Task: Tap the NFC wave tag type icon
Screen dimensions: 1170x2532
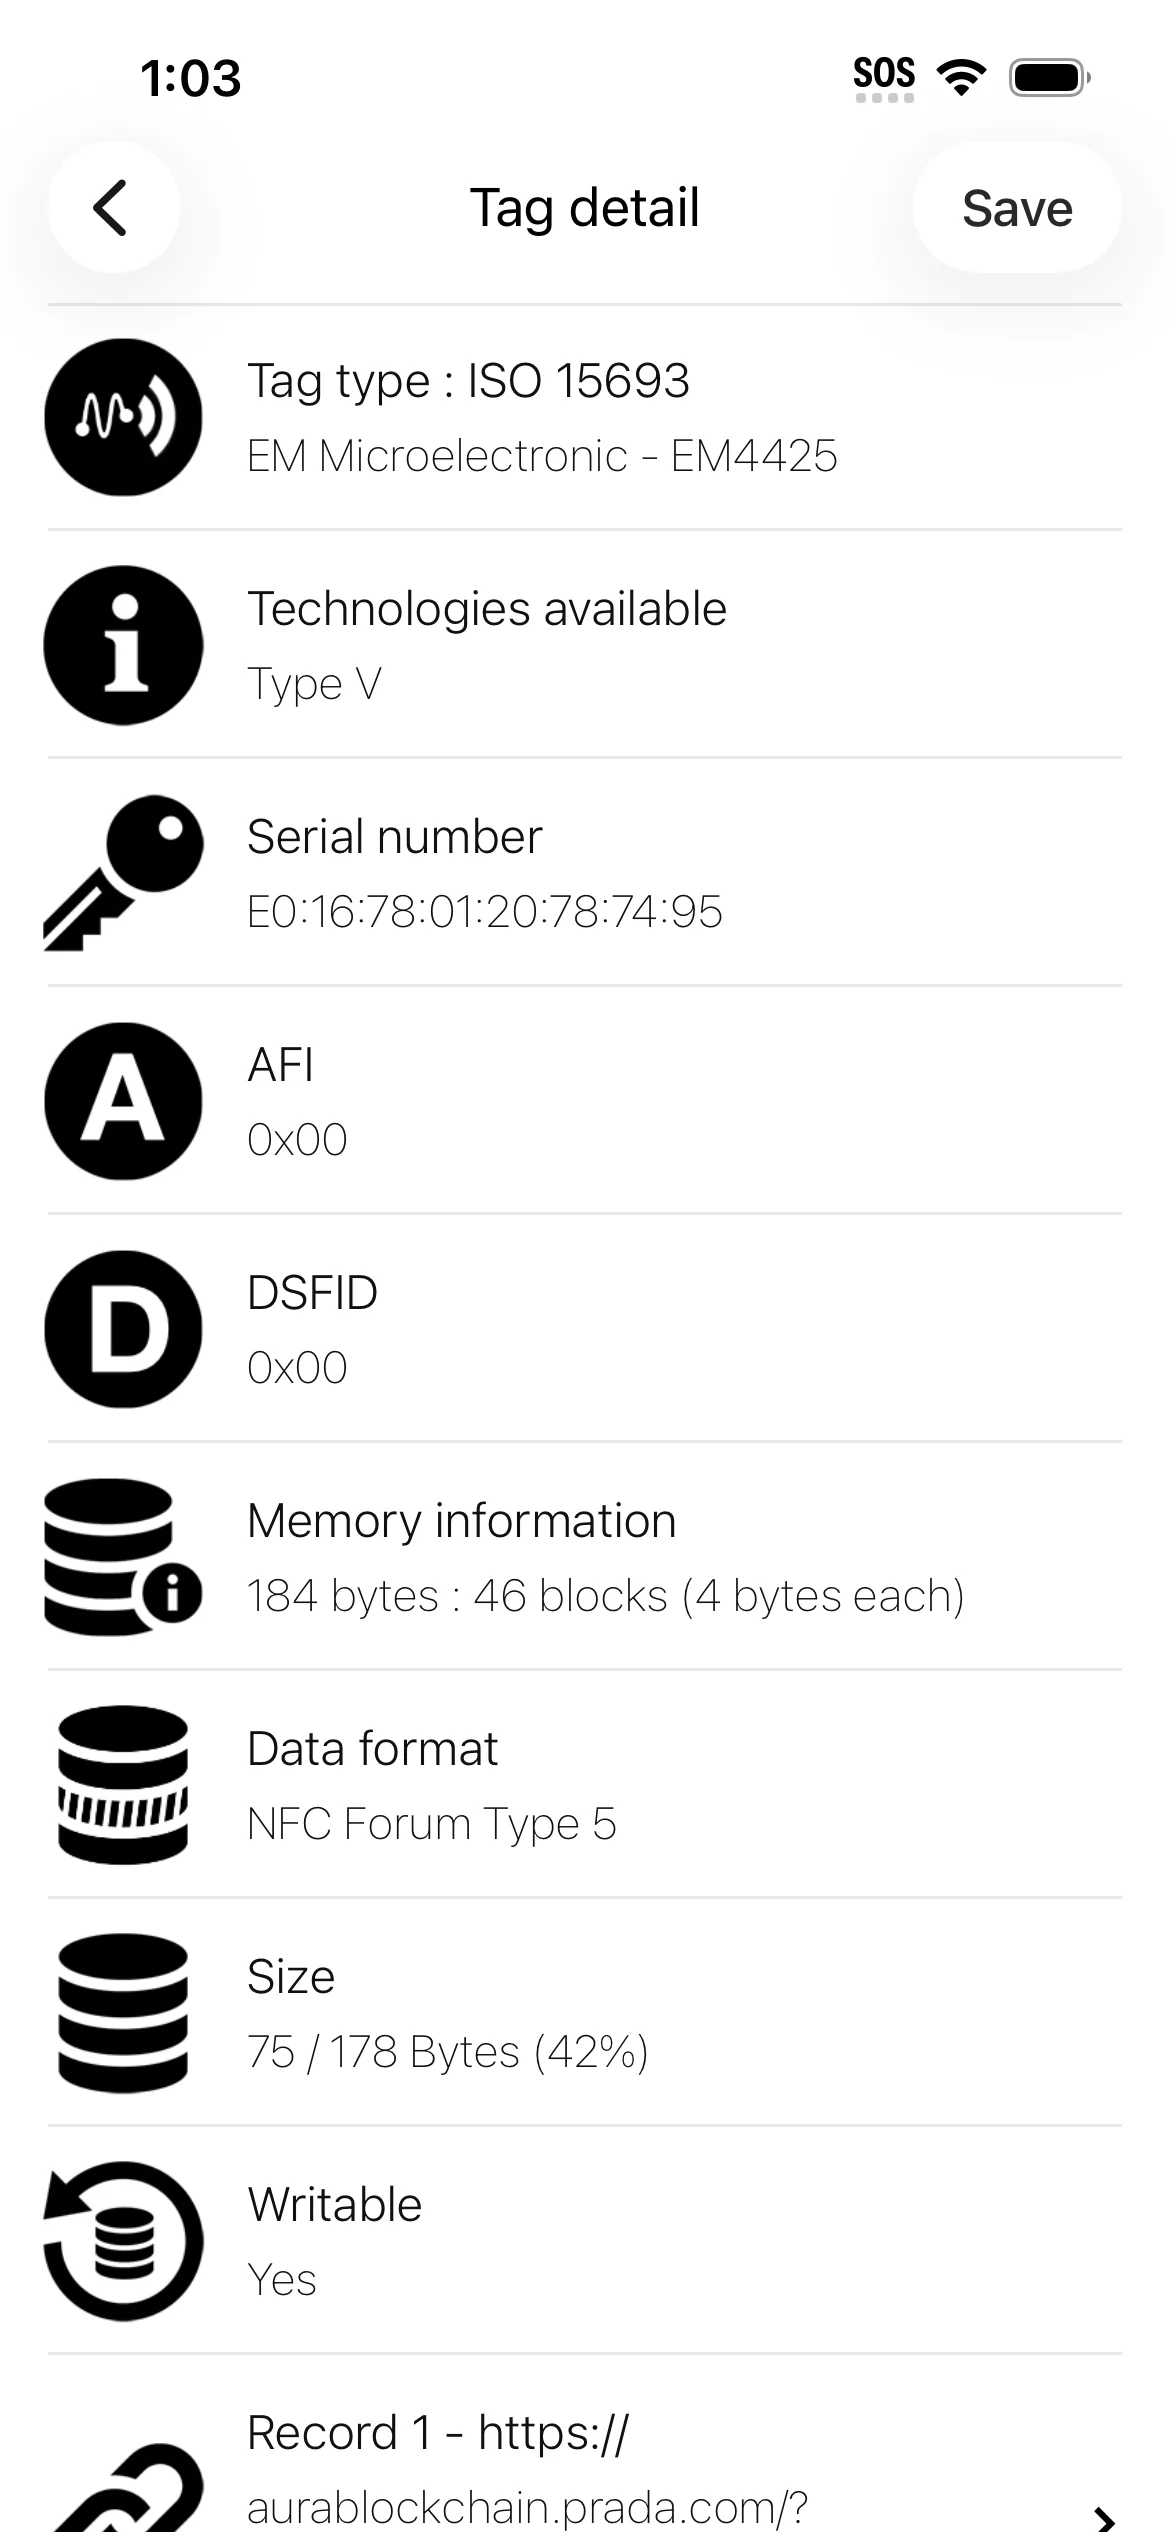Action: [x=124, y=417]
